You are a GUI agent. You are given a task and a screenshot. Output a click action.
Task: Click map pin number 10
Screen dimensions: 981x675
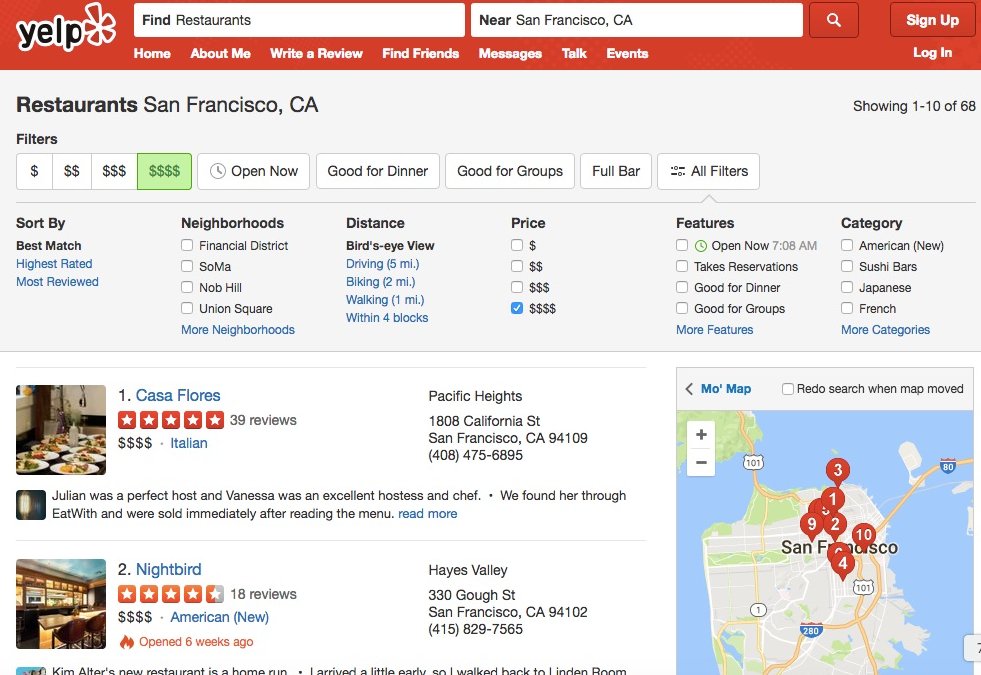point(863,536)
